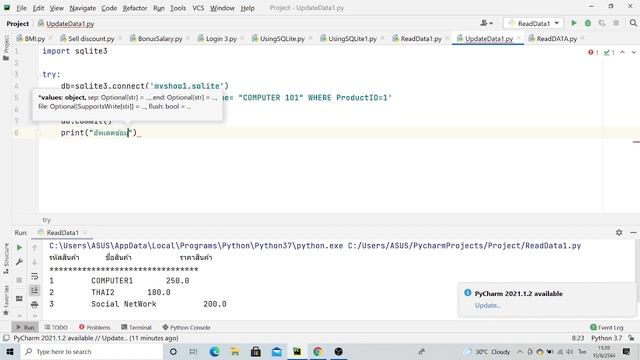Click the 8:23 line position indicator
The image size is (640, 360).
point(578,338)
